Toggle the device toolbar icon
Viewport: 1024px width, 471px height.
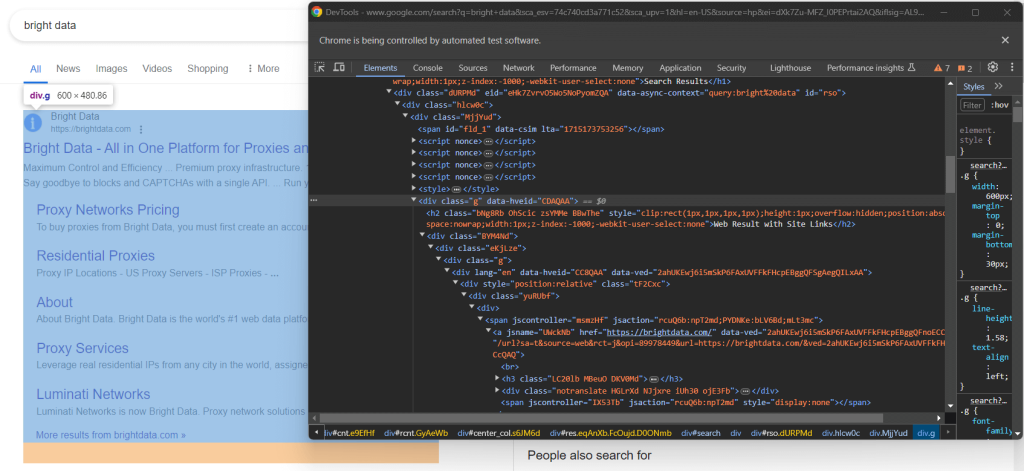point(339,68)
